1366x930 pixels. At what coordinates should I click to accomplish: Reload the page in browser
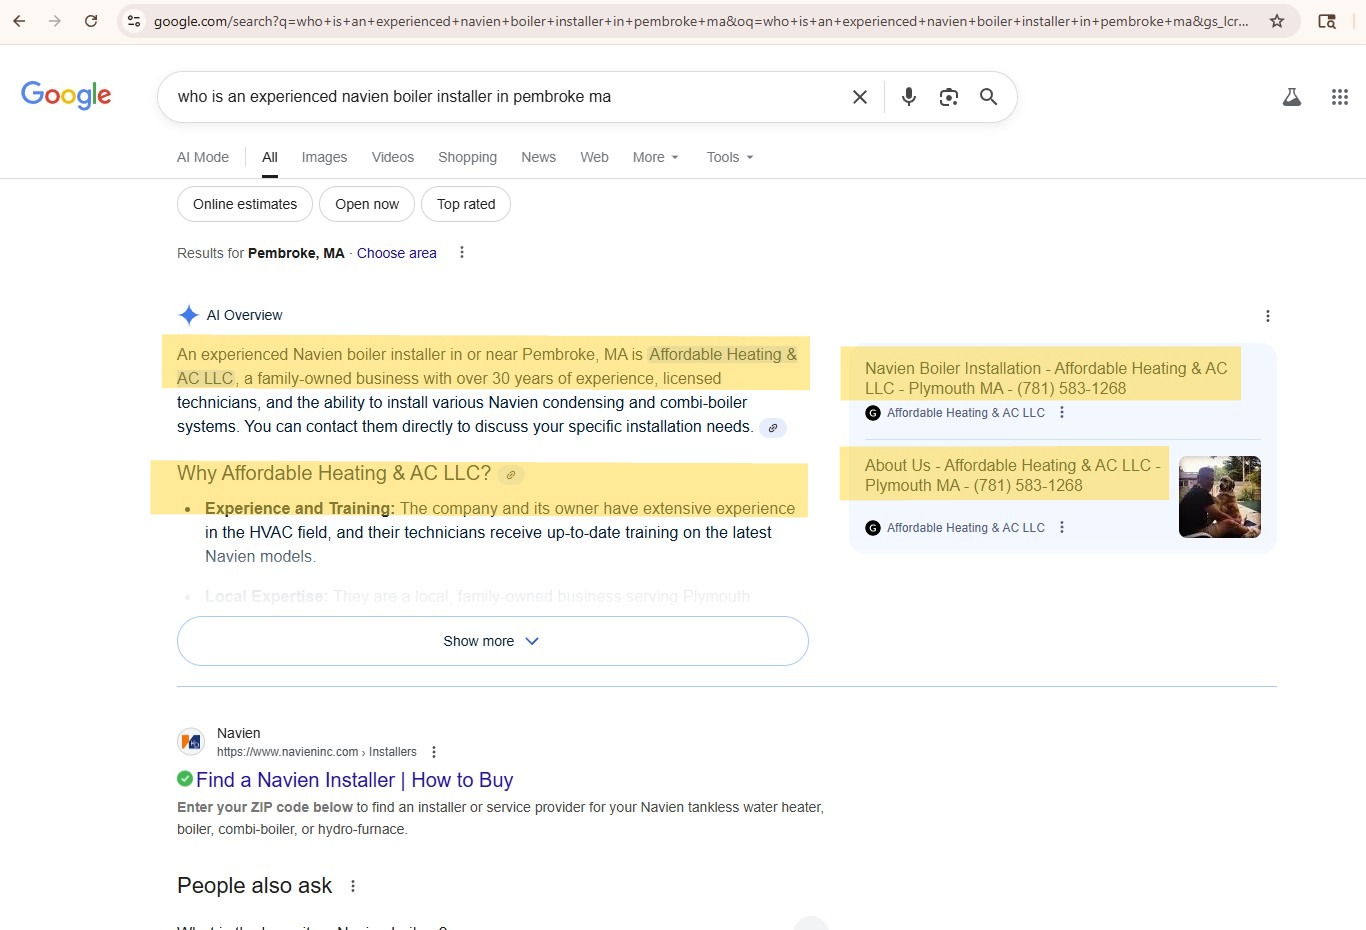[91, 21]
